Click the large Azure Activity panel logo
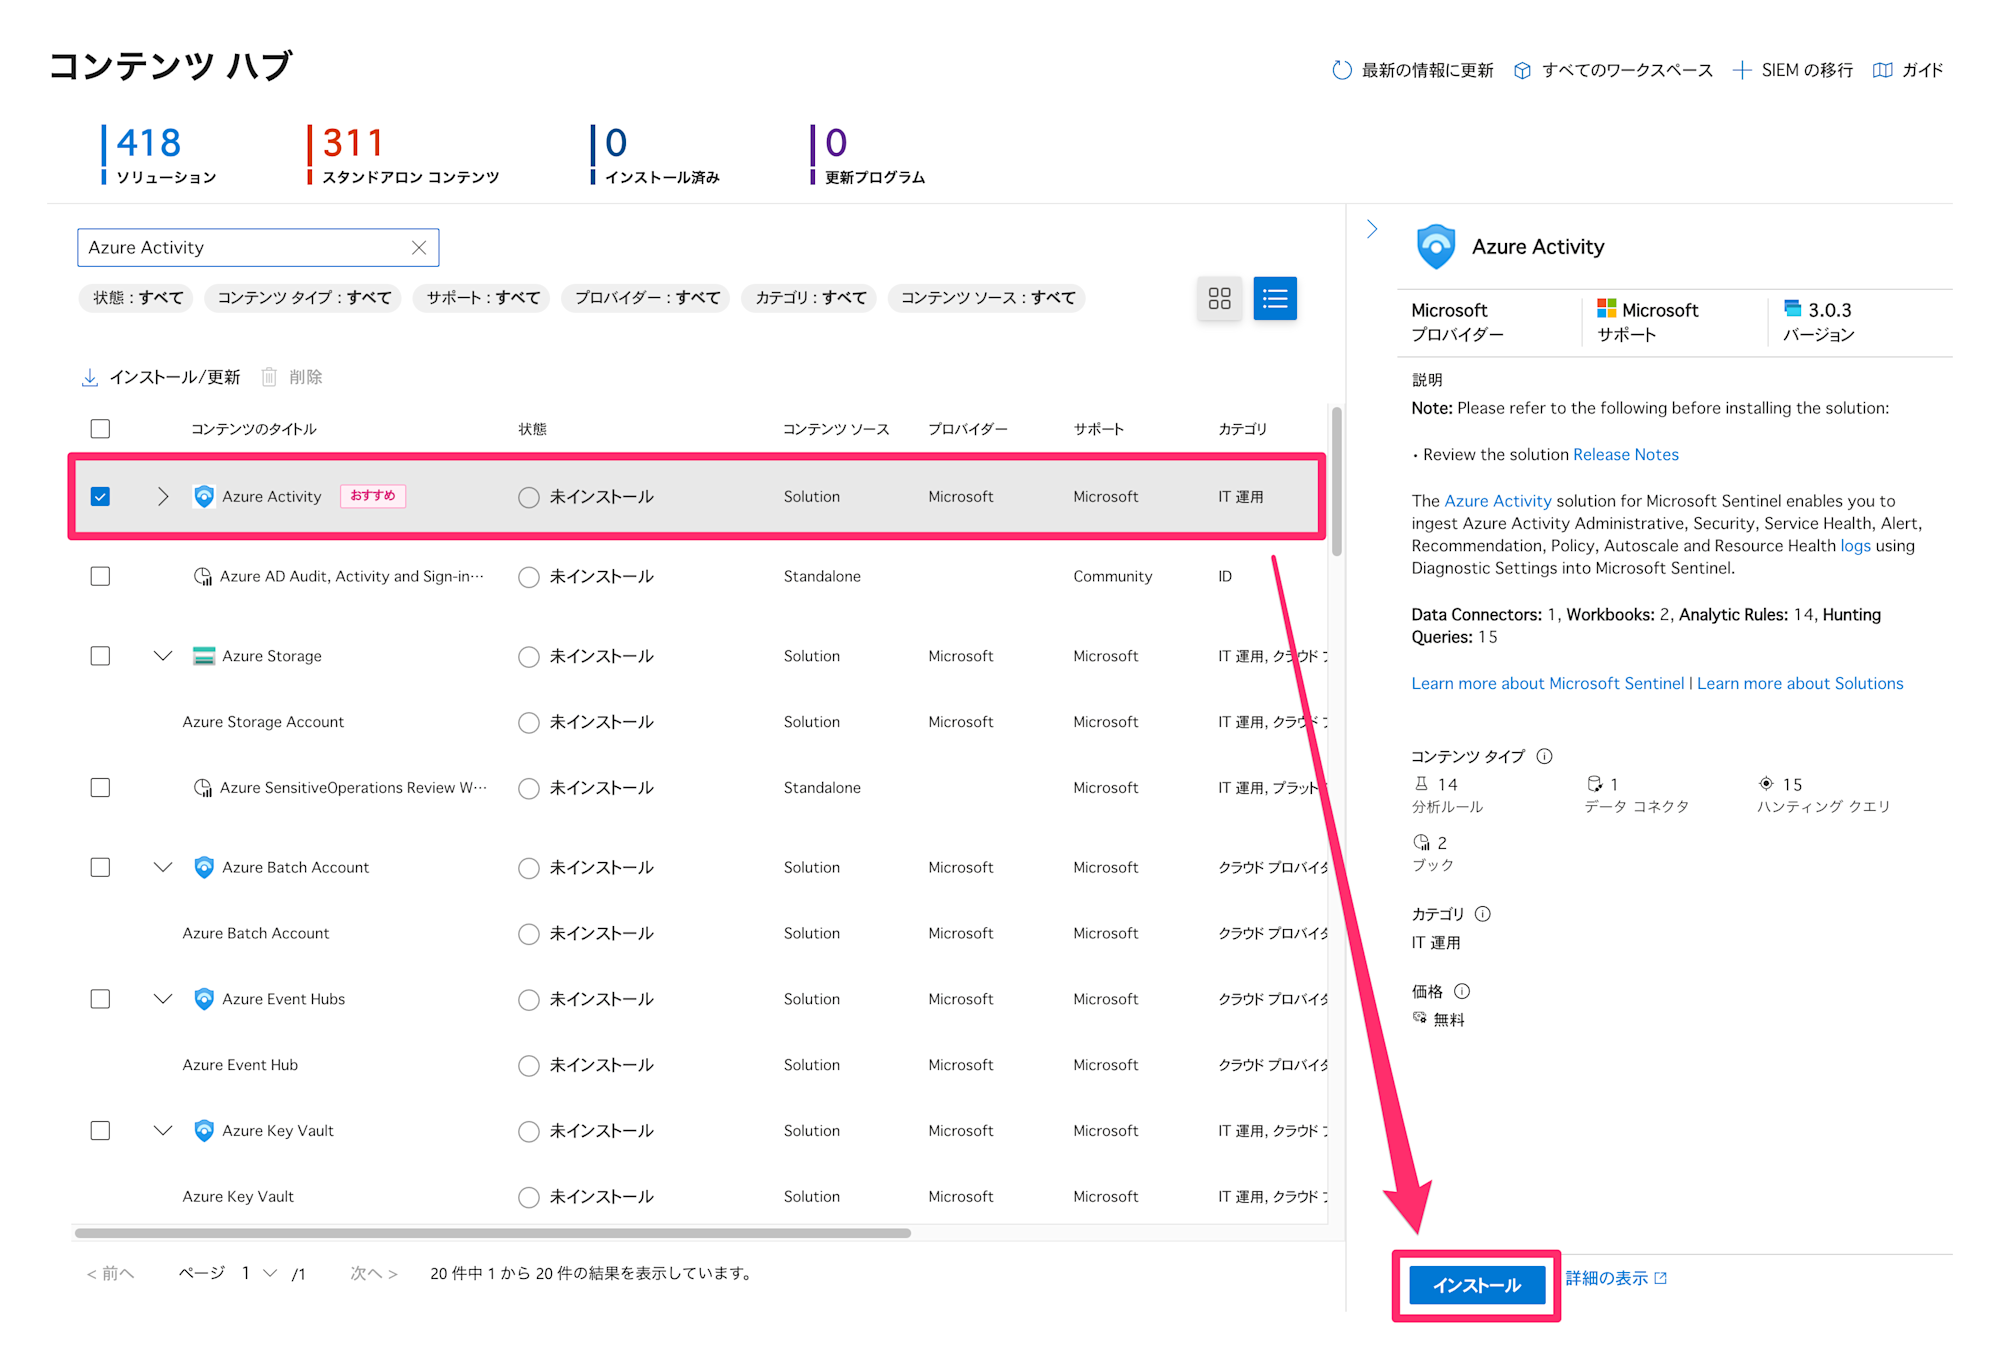This screenshot has width=2000, height=1348. click(x=1436, y=247)
